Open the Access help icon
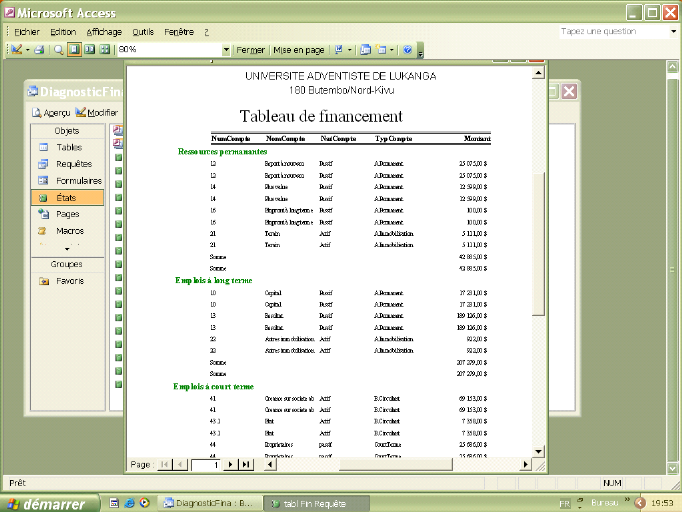Image resolution: width=682 pixels, height=512 pixels. 407,49
